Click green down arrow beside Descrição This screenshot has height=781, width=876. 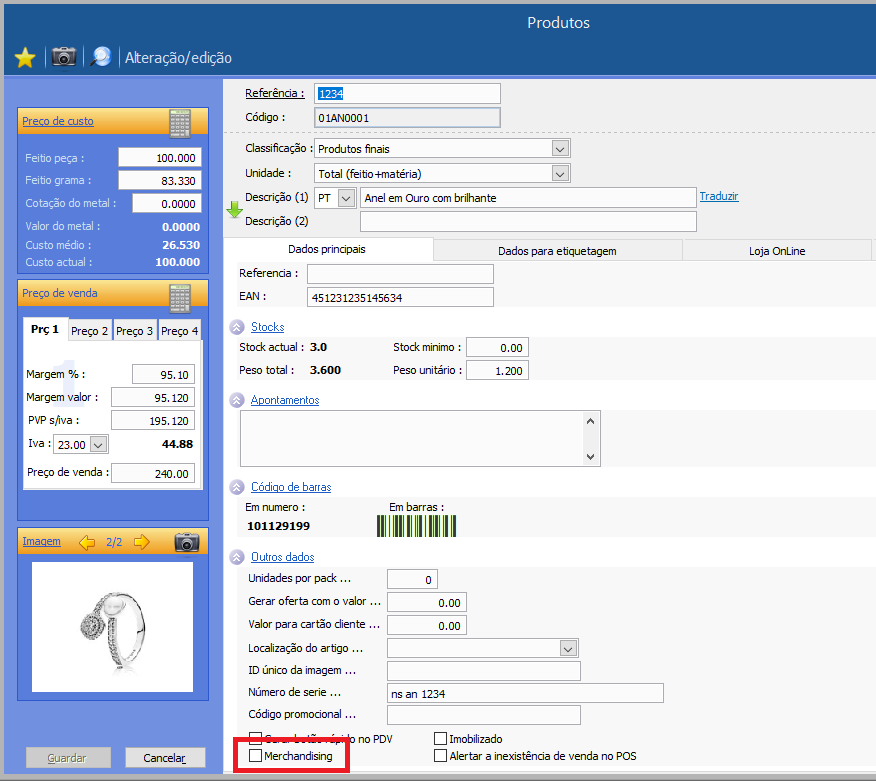234,209
